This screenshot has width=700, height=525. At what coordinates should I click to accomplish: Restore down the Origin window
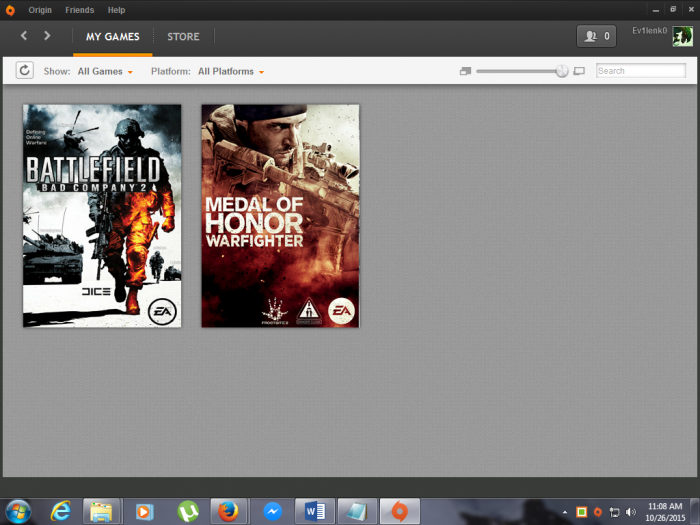pos(673,9)
